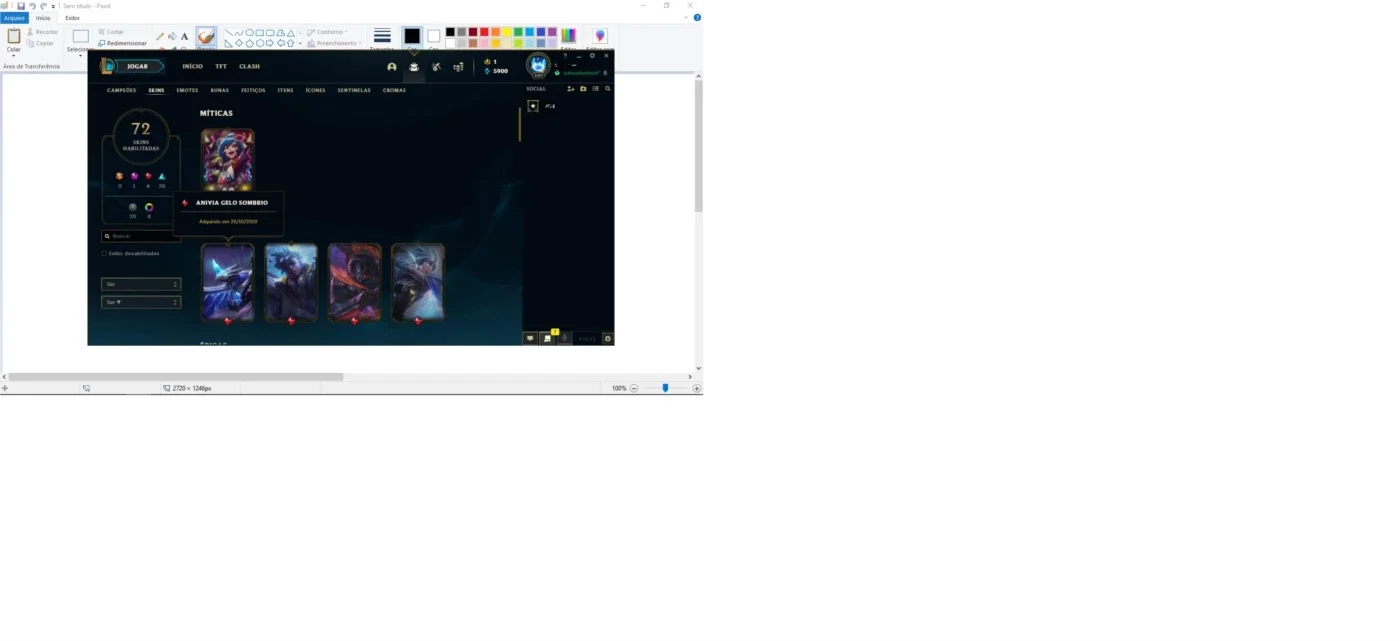1400x641 pixels.
Task: Click the third legendary skin card, red-toned
Action: pyautogui.click(x=354, y=282)
